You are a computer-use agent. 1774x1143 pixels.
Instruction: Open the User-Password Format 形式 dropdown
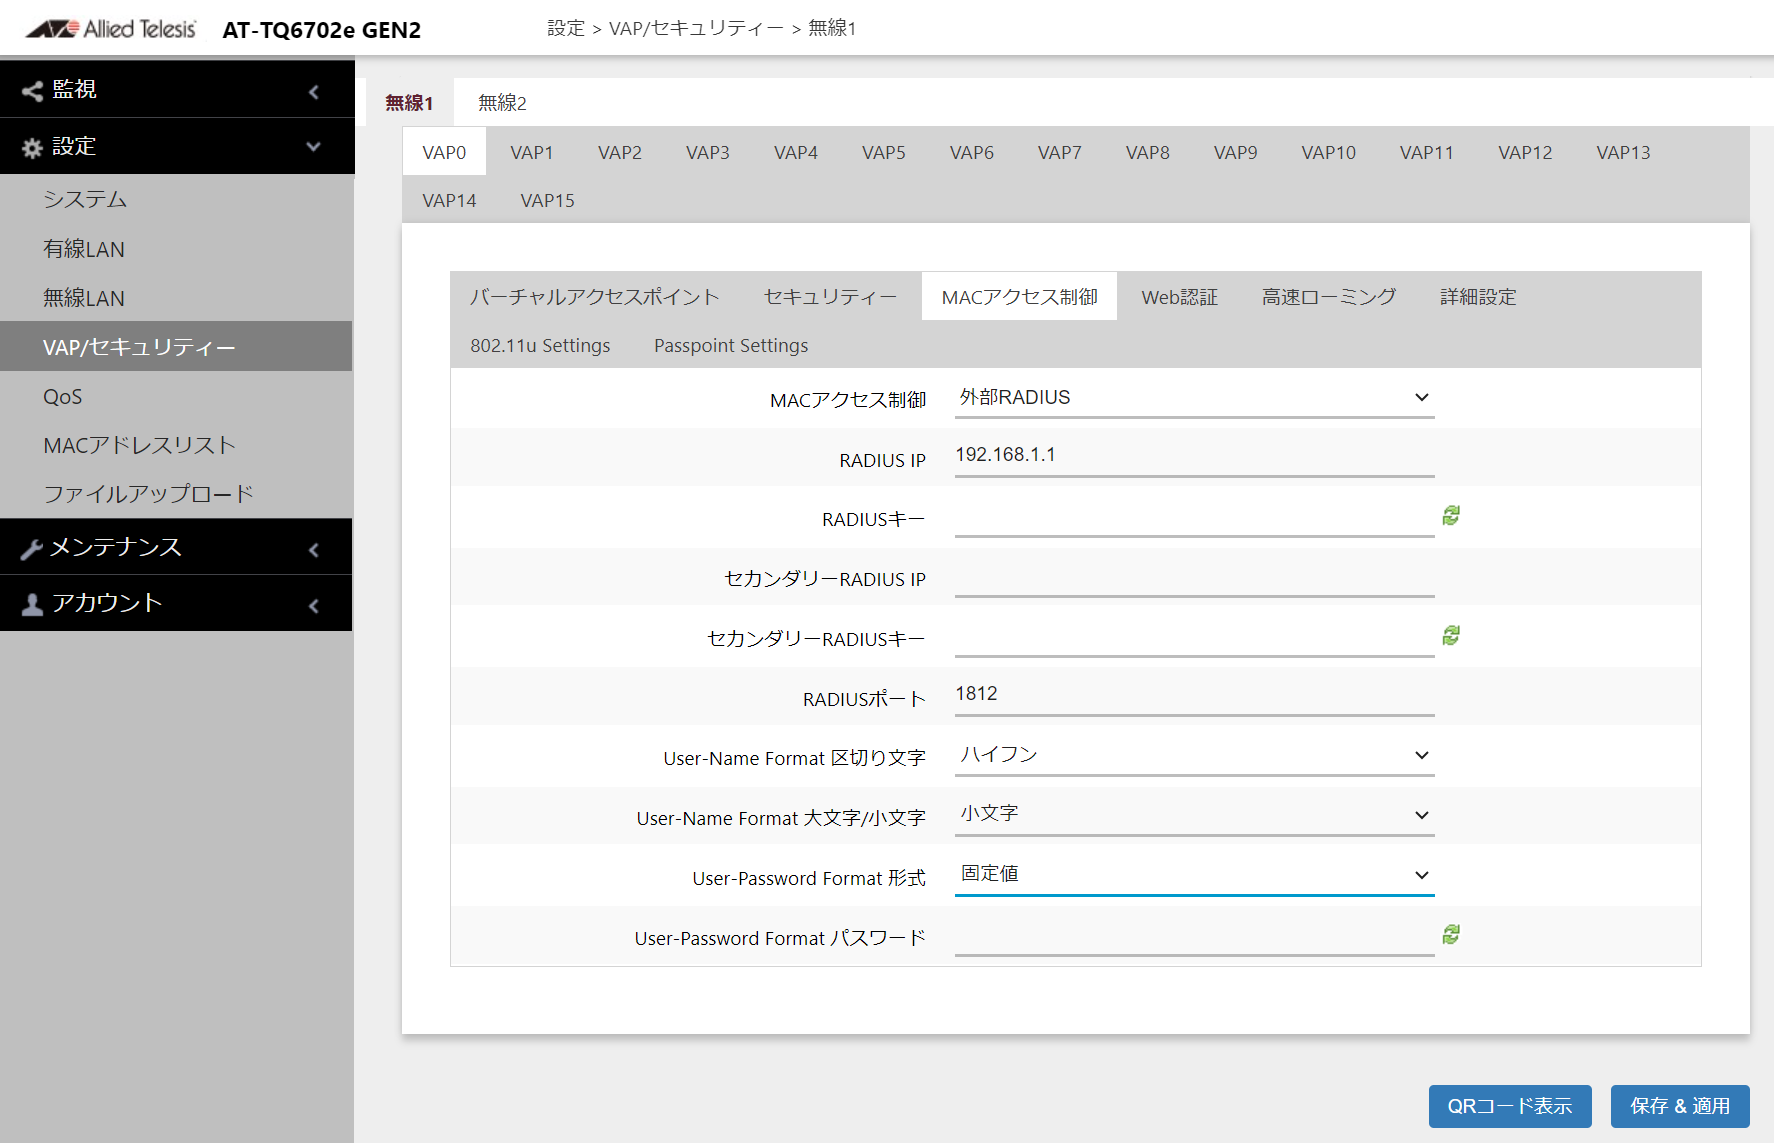[1194, 875]
